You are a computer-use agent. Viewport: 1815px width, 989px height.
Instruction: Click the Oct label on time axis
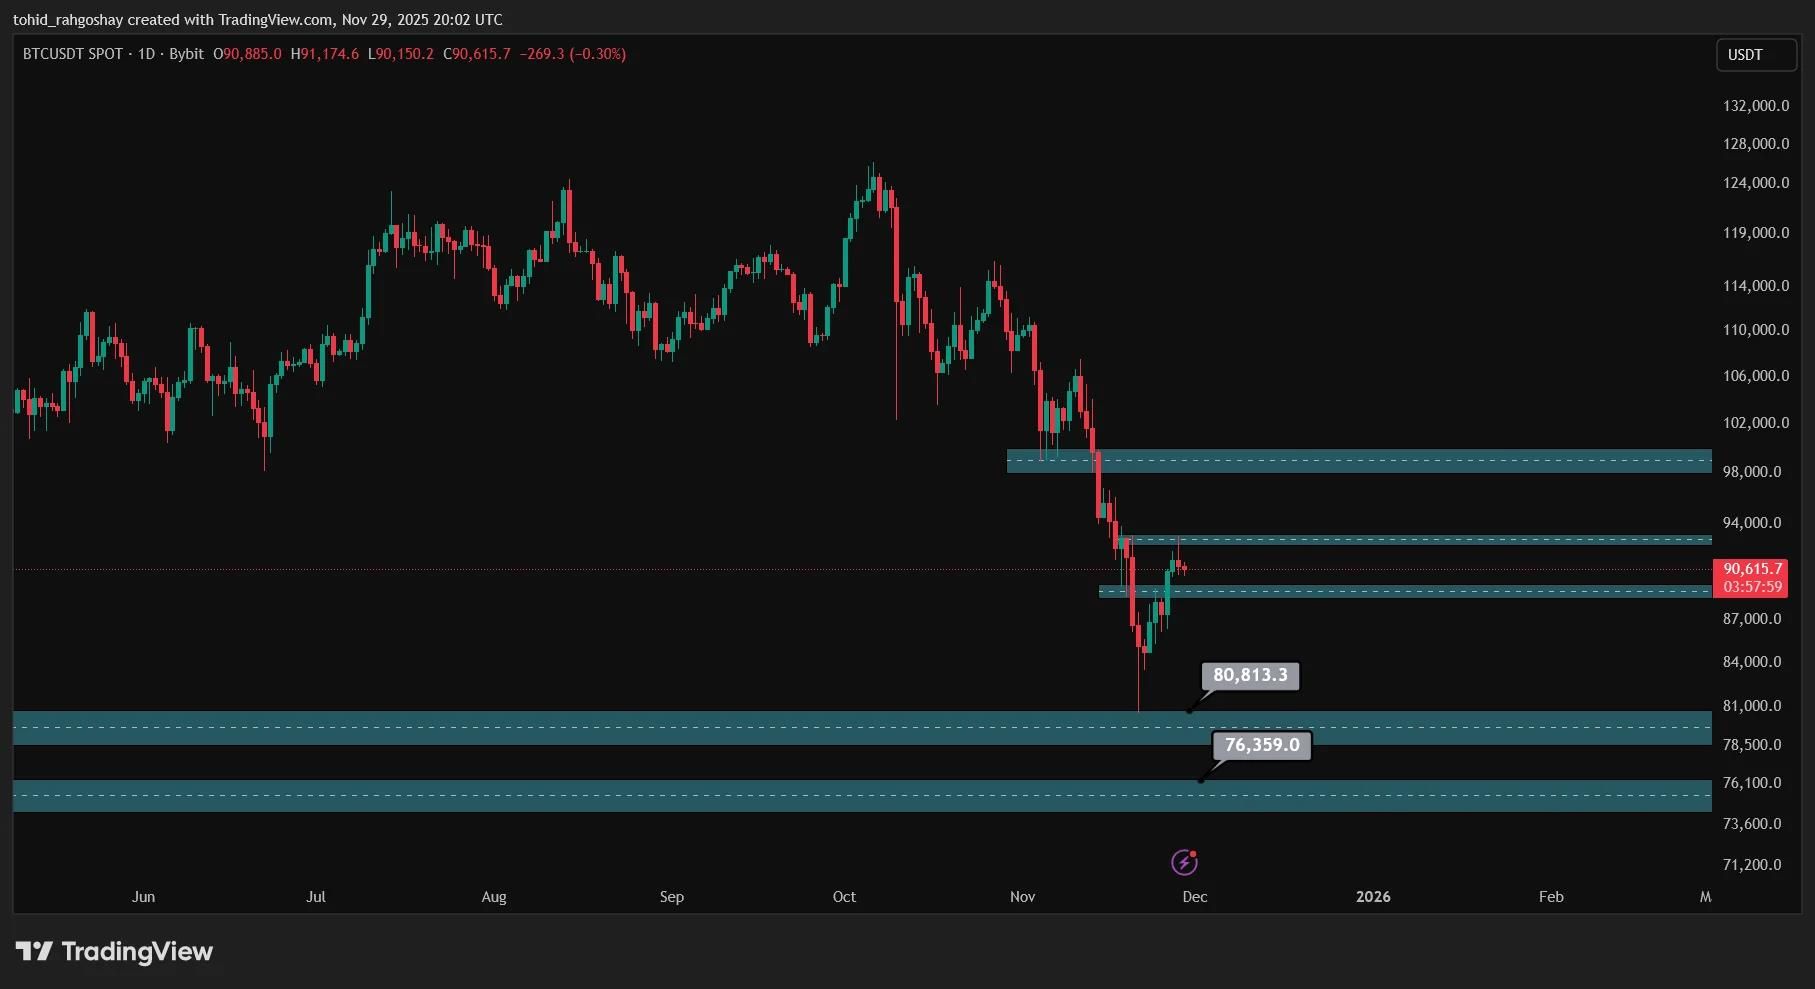(844, 897)
